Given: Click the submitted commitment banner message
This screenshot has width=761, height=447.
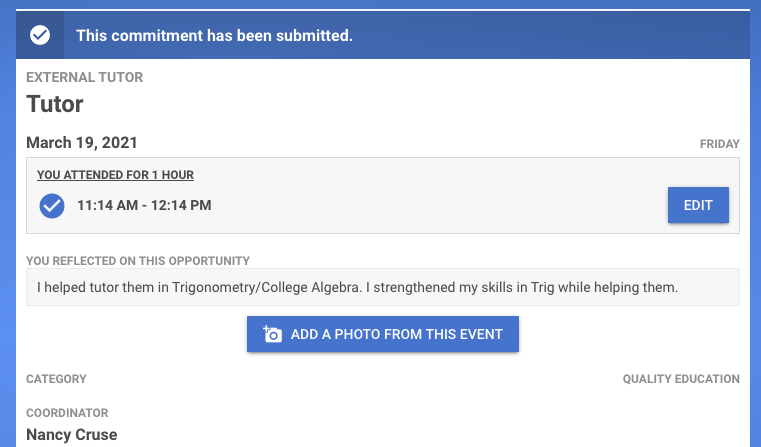Looking at the screenshot, I should coord(214,36).
